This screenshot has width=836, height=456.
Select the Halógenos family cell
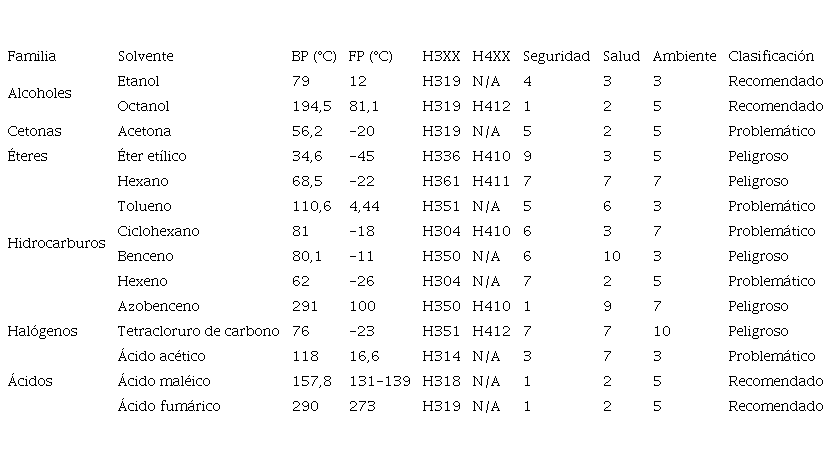[42, 331]
